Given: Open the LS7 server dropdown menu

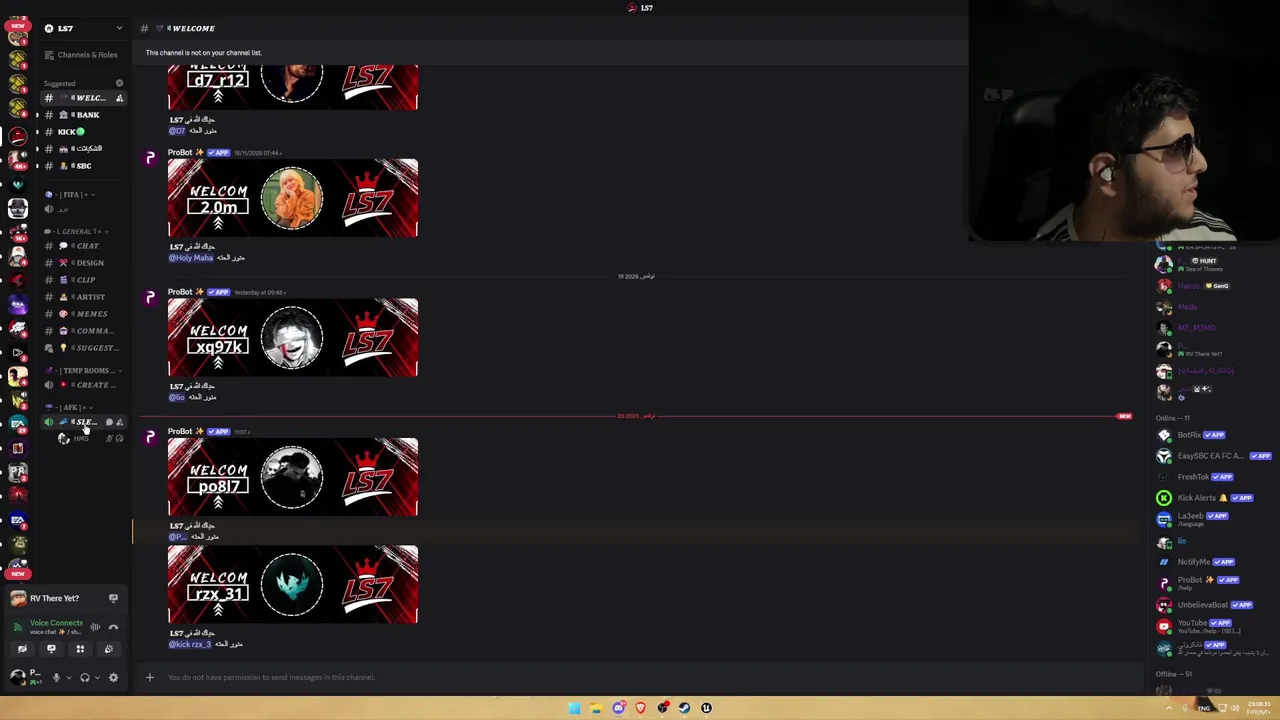Looking at the screenshot, I should click(84, 28).
